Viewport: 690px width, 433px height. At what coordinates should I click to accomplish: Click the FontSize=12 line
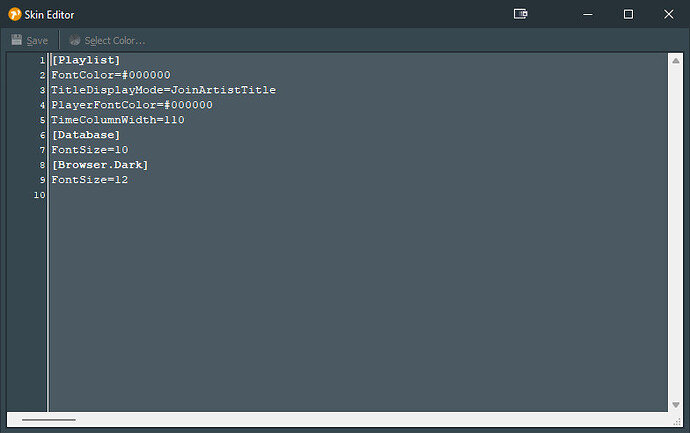tap(90, 180)
